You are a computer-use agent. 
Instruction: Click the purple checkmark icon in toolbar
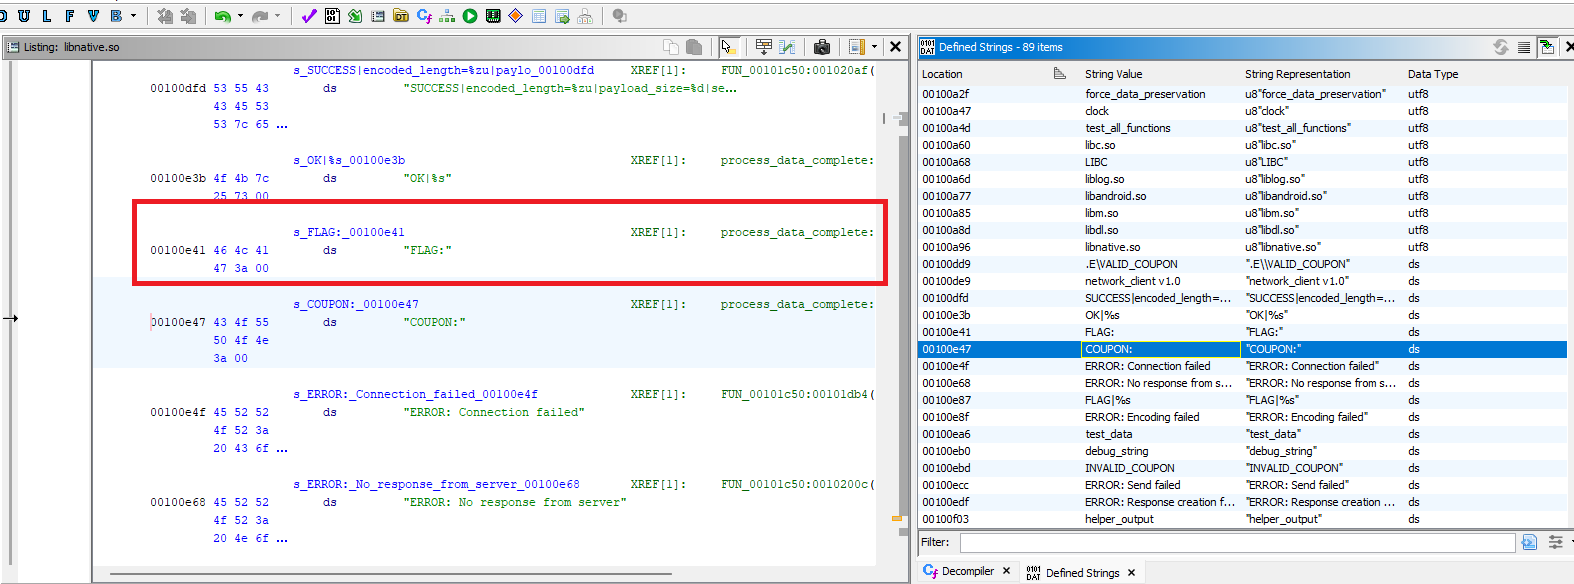click(309, 16)
